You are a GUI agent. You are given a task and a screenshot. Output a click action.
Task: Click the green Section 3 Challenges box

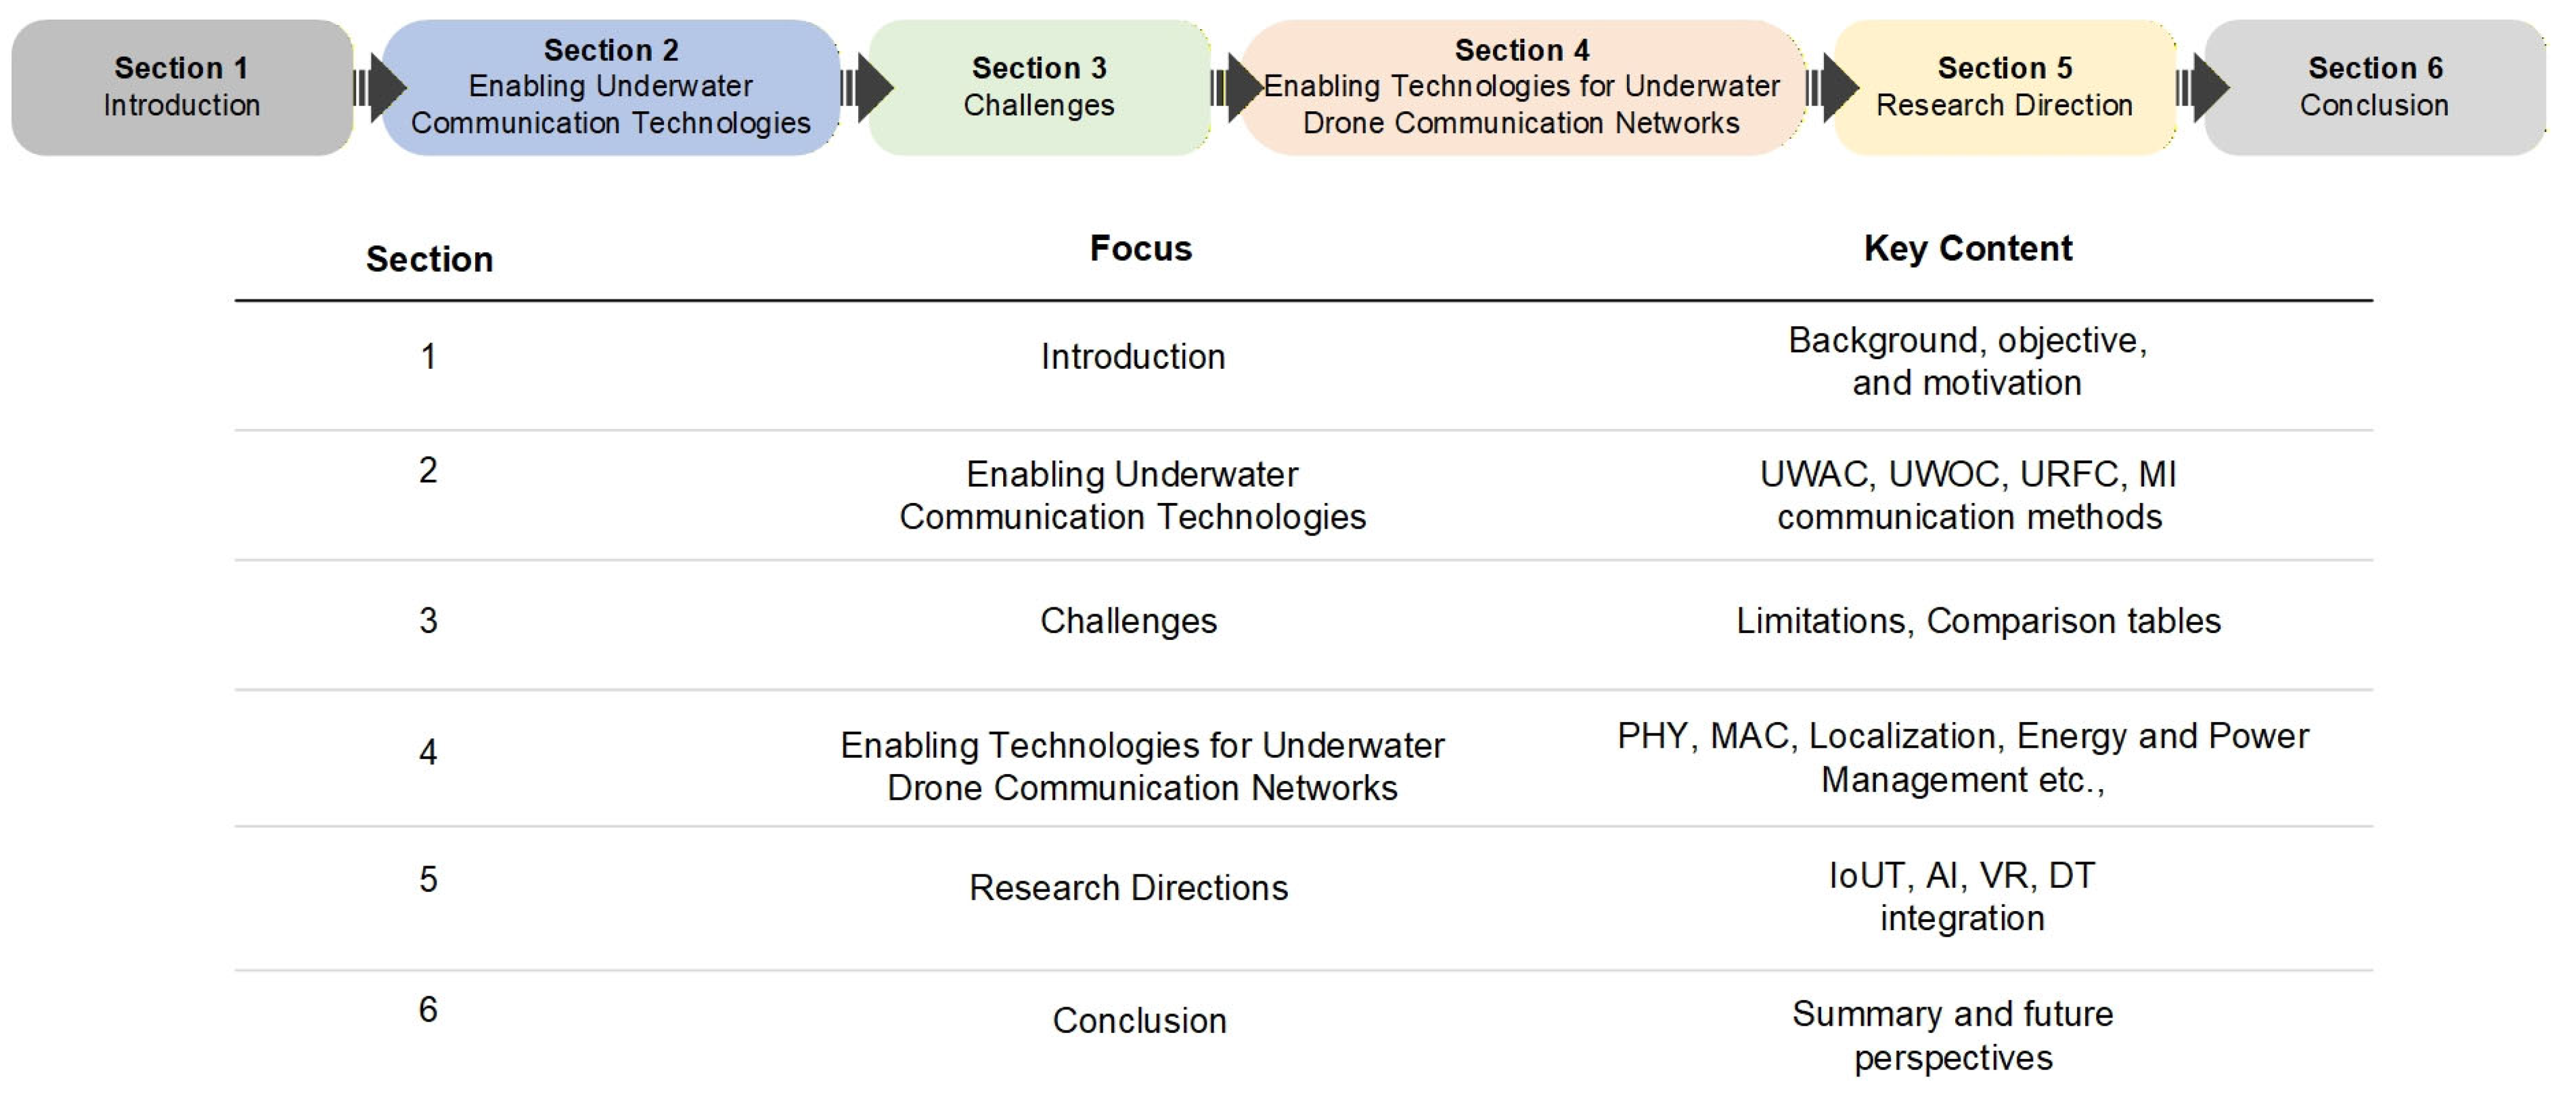1039,88
